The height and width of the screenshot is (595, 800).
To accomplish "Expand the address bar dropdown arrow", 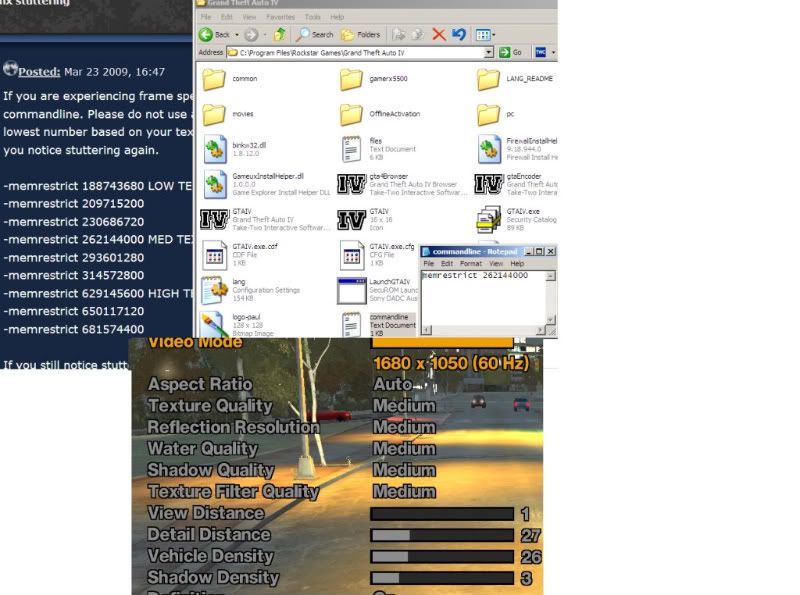I will point(488,52).
